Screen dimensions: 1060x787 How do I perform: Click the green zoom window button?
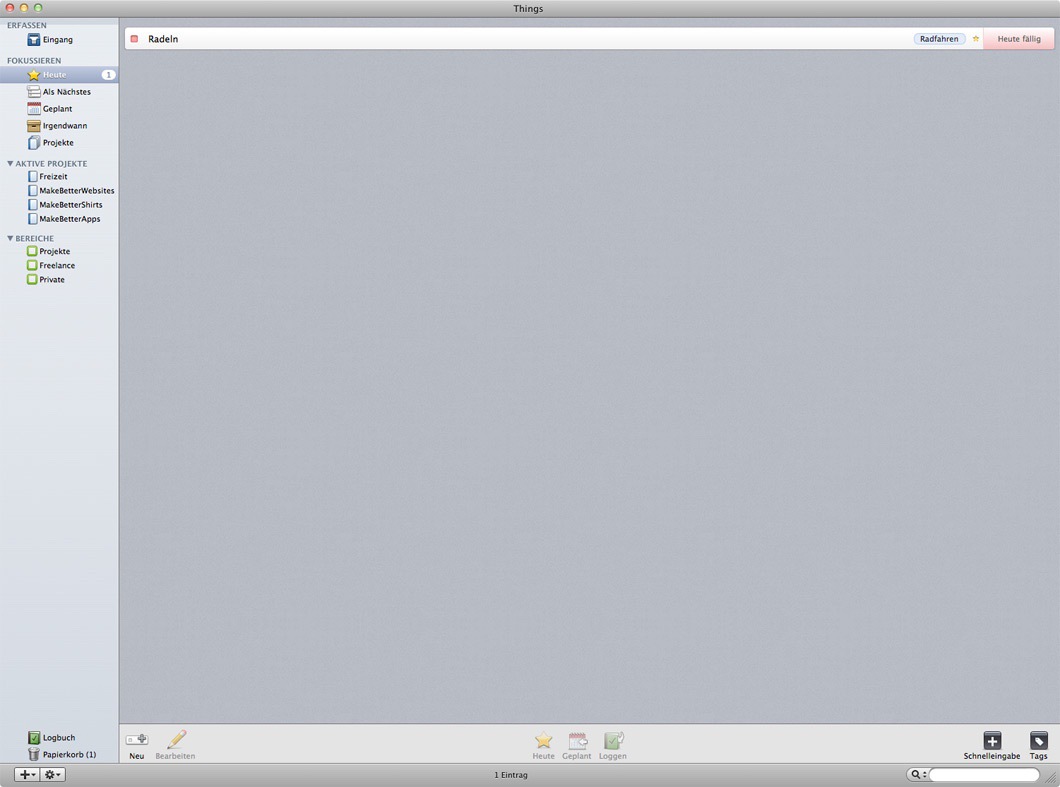coord(38,7)
